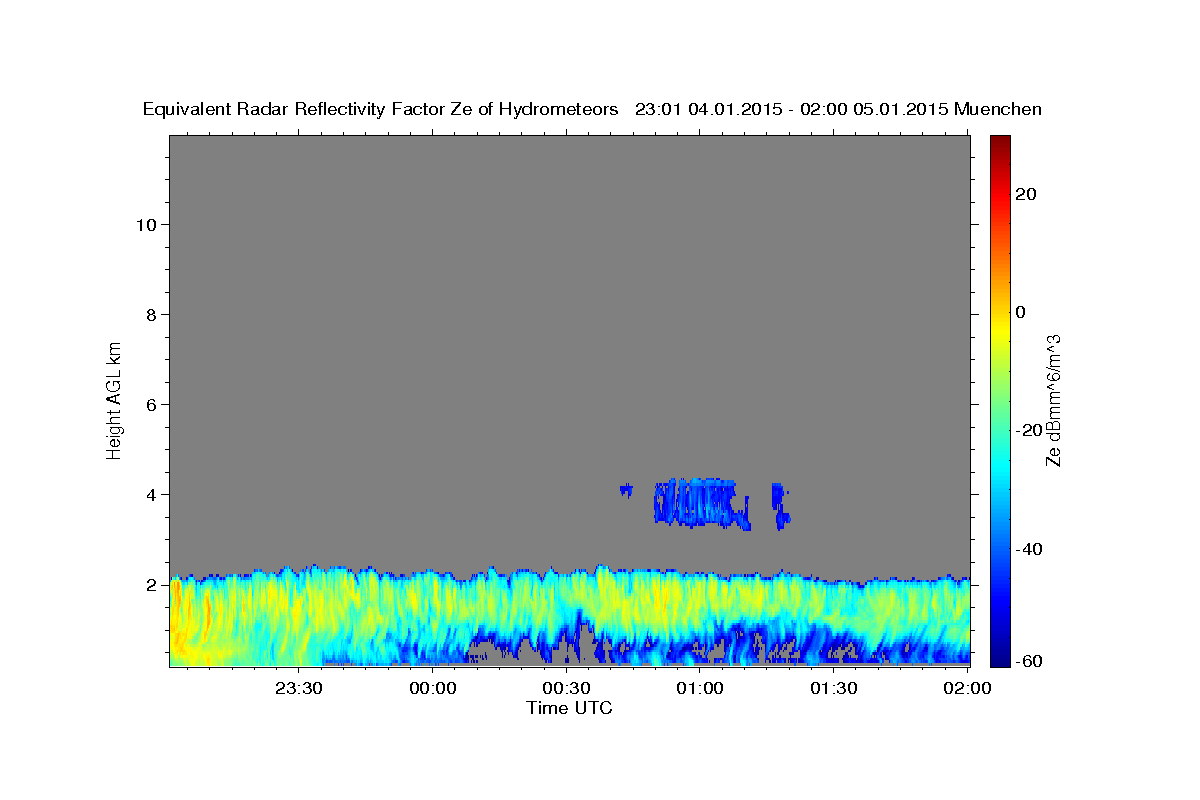Click the 00:00 time tick label
This screenshot has height=800, width=1200.
pos(433,688)
